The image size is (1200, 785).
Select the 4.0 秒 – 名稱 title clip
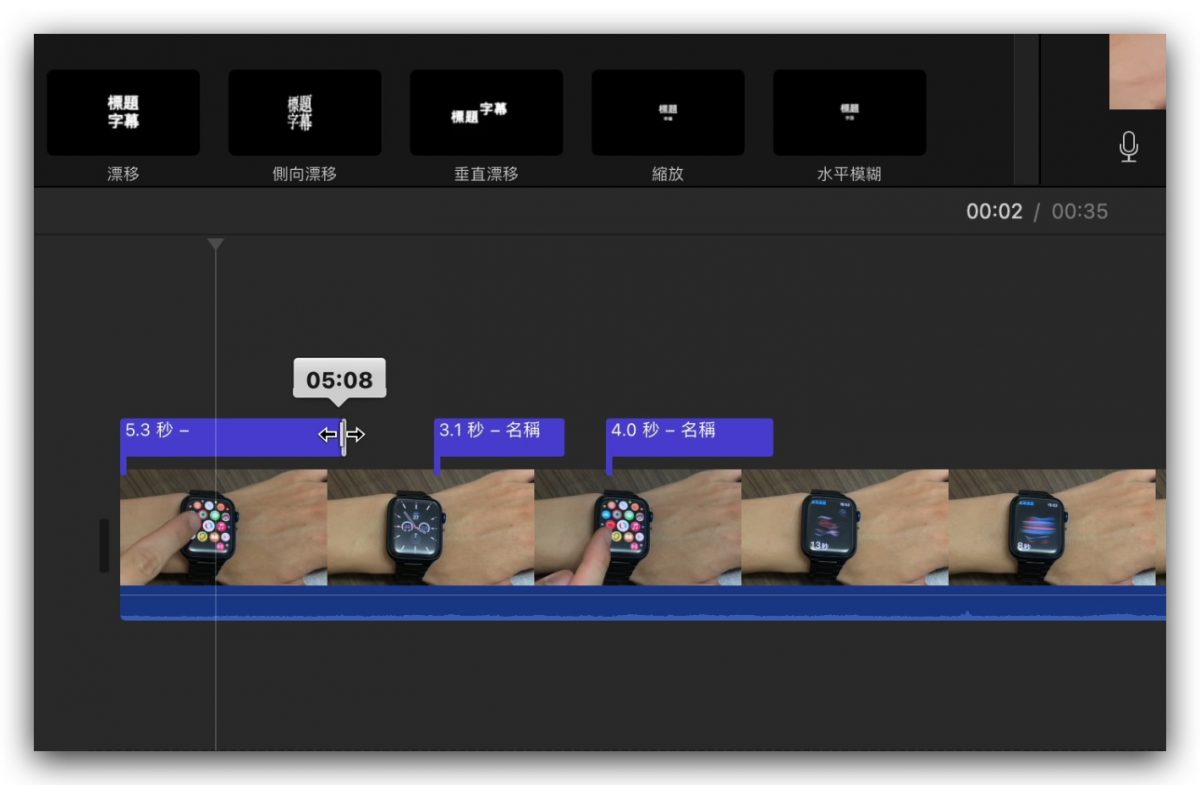pyautogui.click(x=689, y=437)
